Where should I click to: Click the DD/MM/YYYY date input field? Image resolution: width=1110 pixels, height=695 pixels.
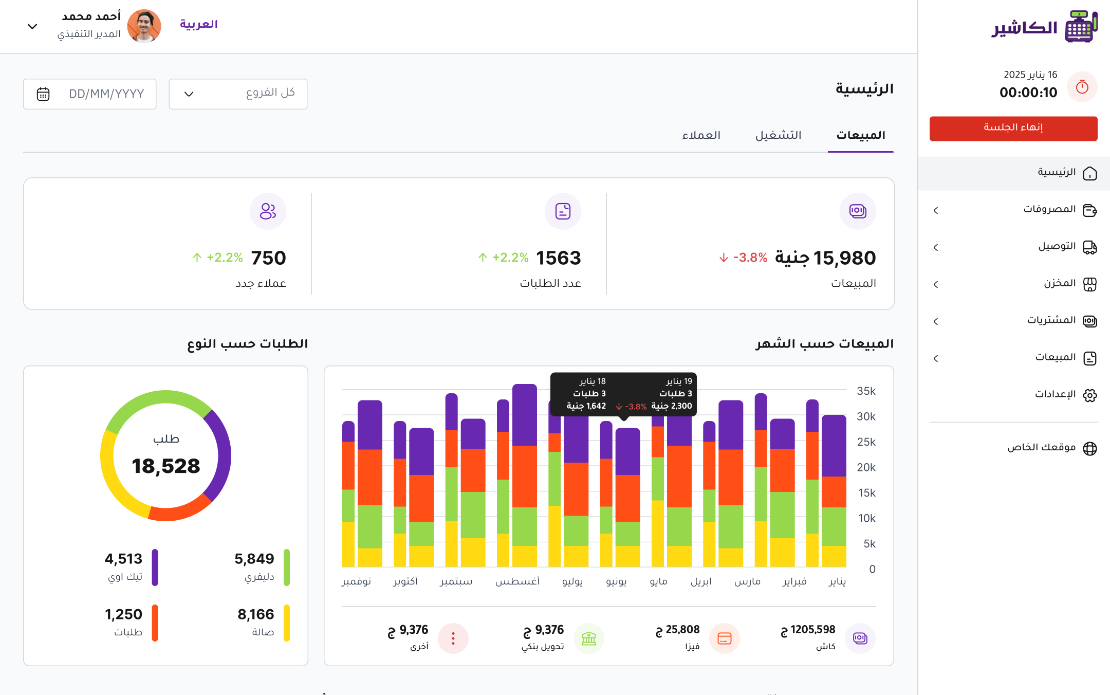click(90, 94)
